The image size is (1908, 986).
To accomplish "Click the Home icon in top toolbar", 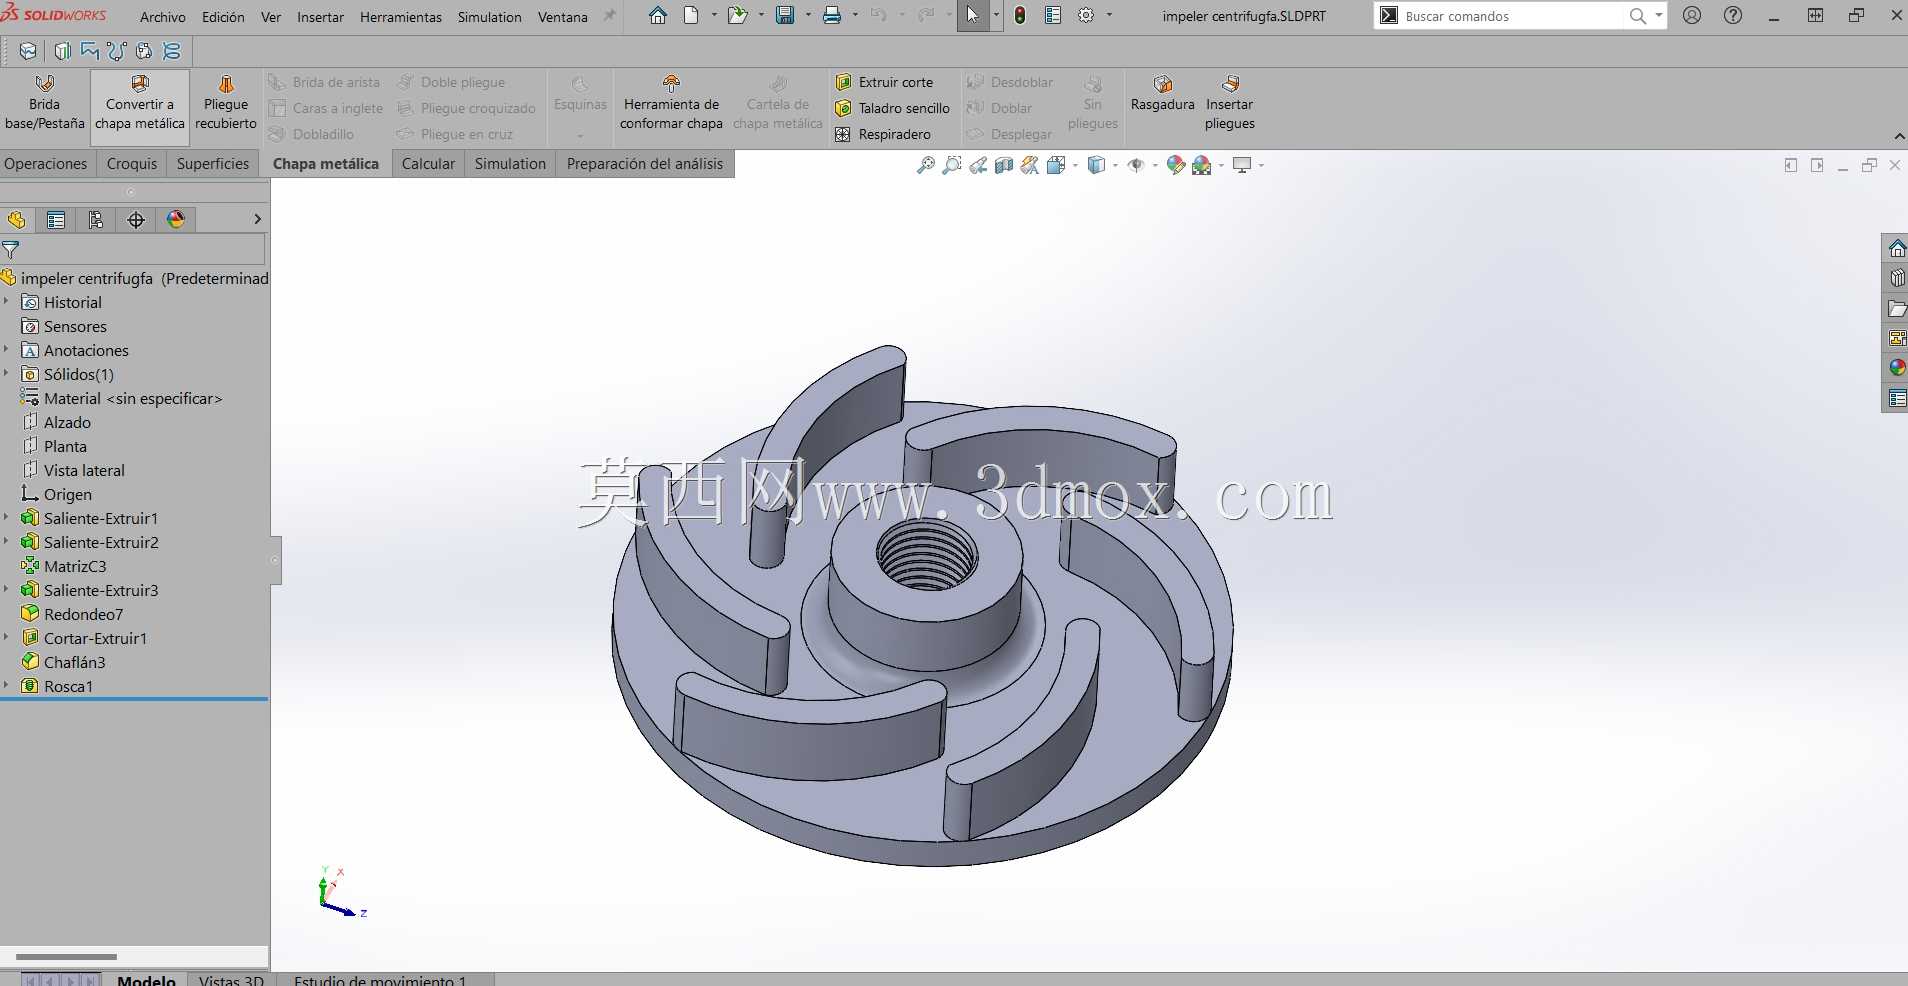I will tap(658, 16).
